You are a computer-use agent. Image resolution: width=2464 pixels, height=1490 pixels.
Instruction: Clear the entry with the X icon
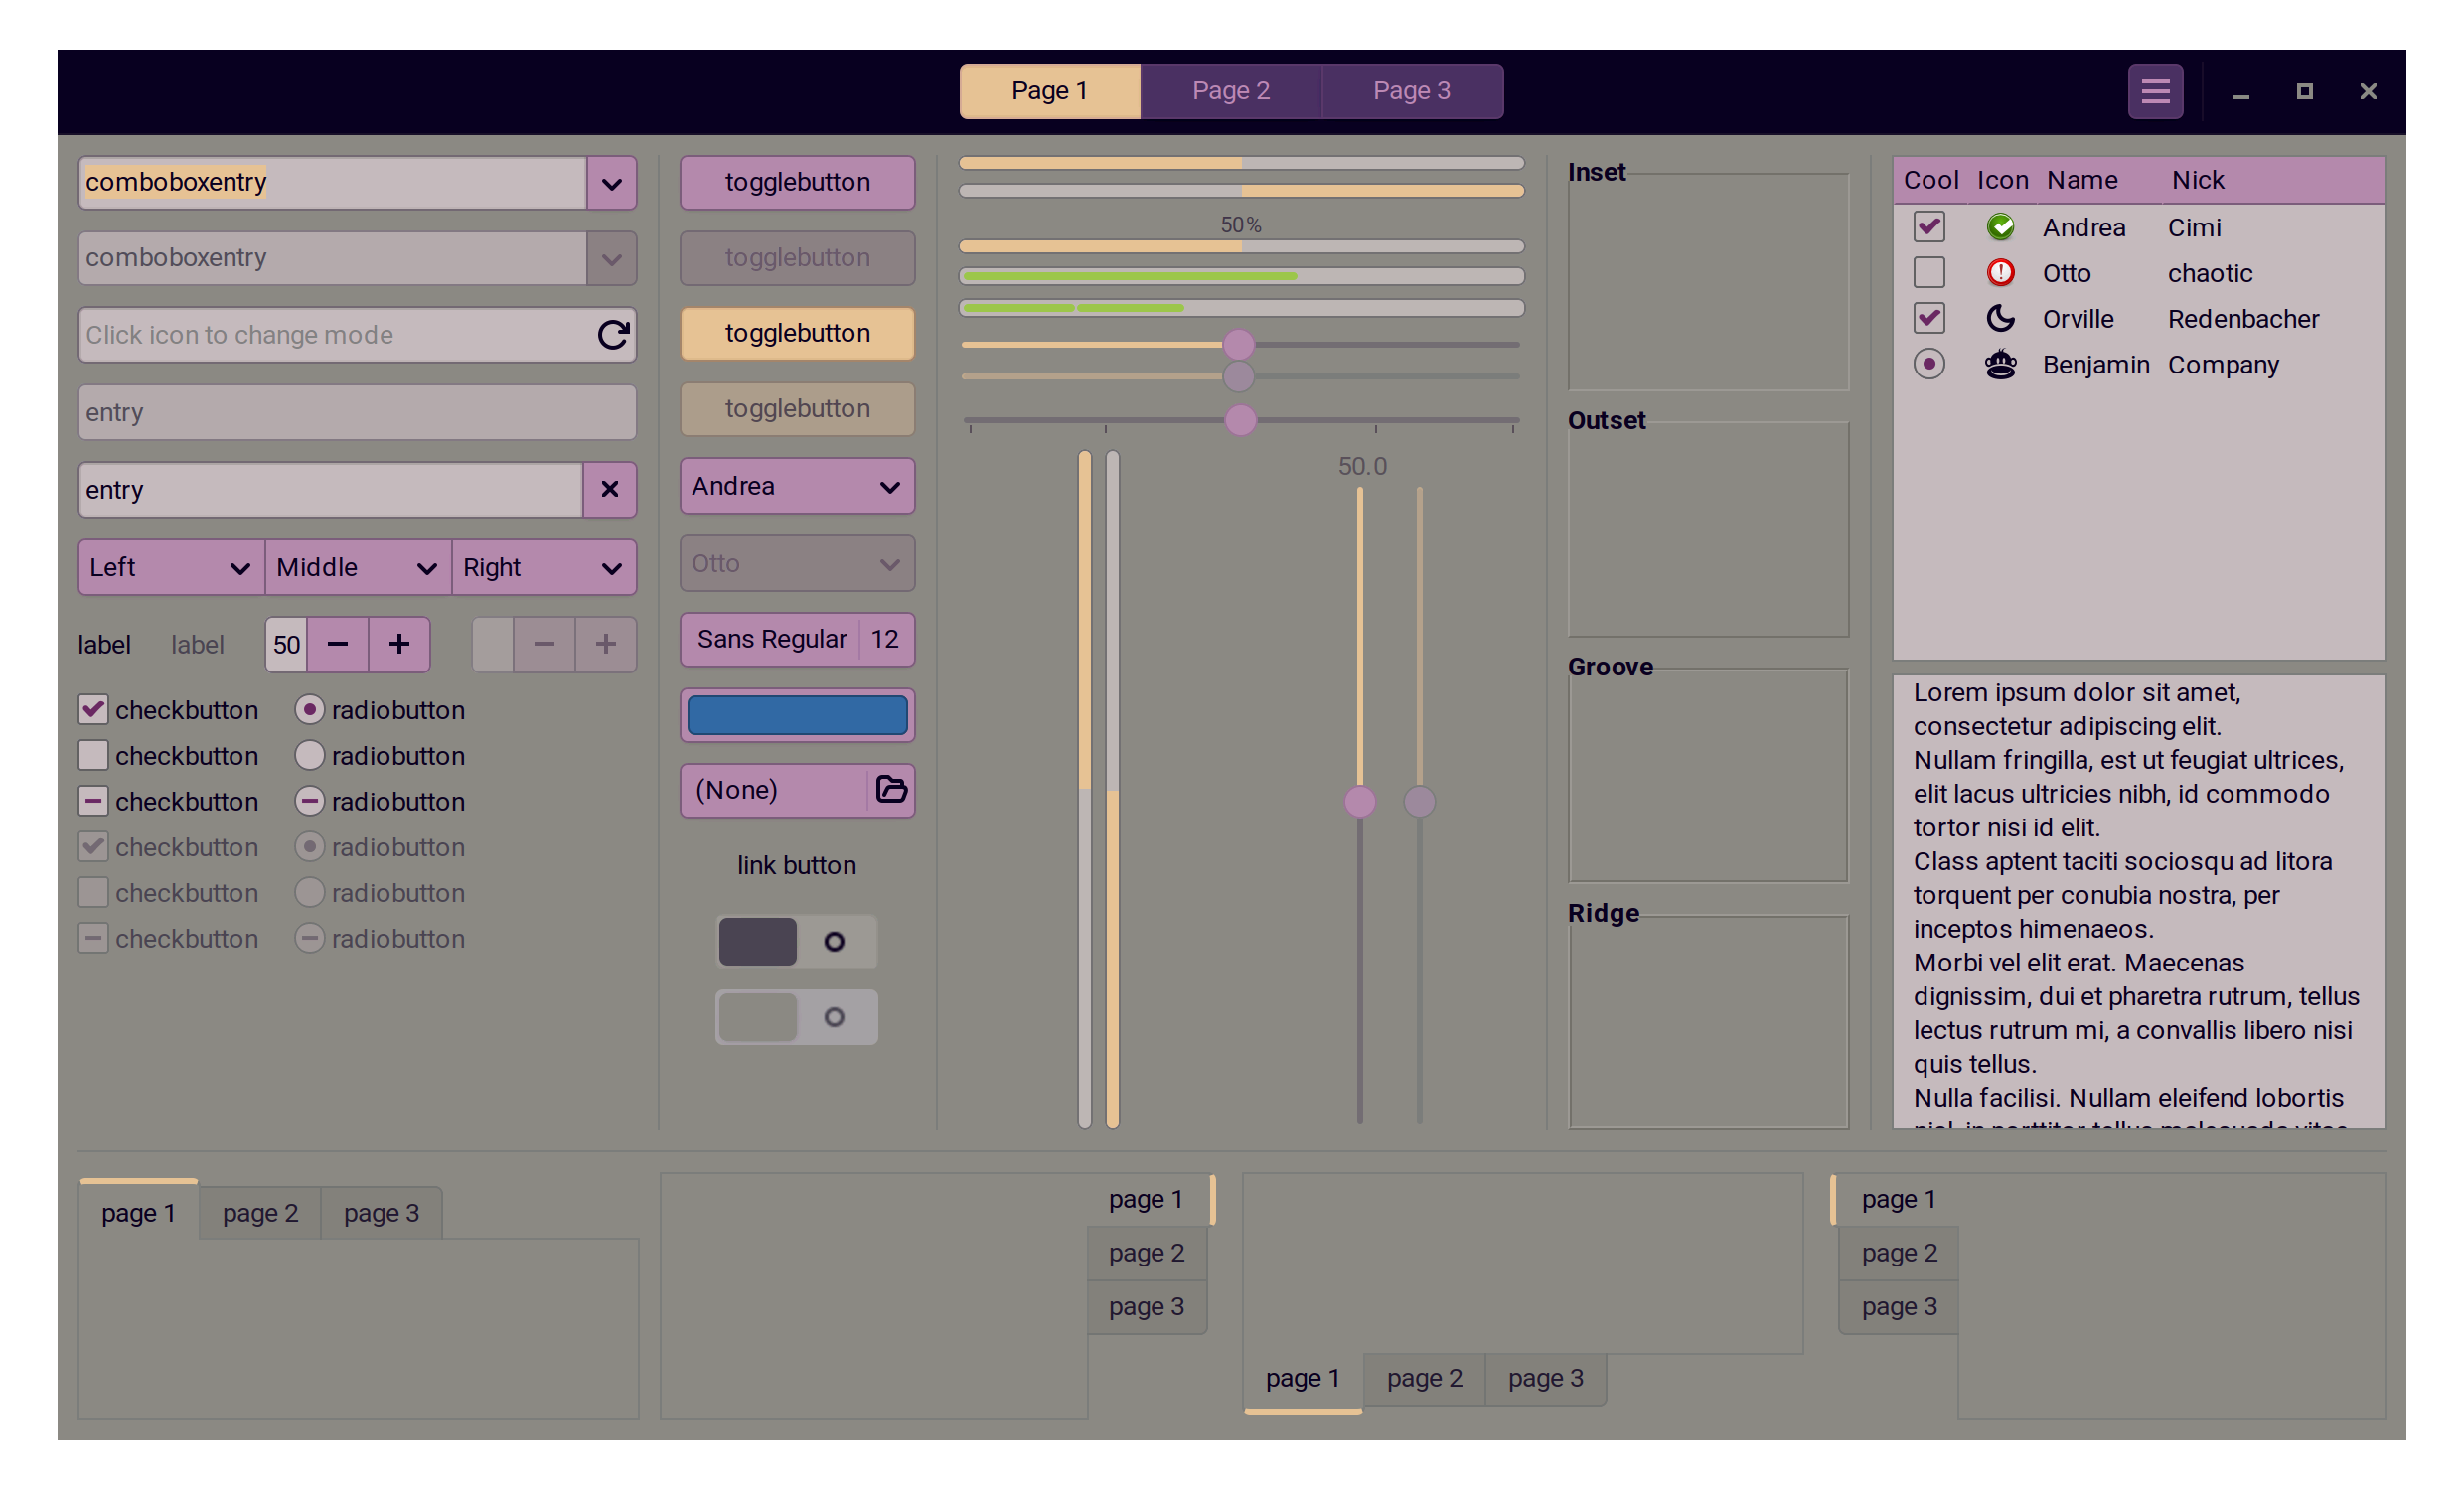click(609, 489)
